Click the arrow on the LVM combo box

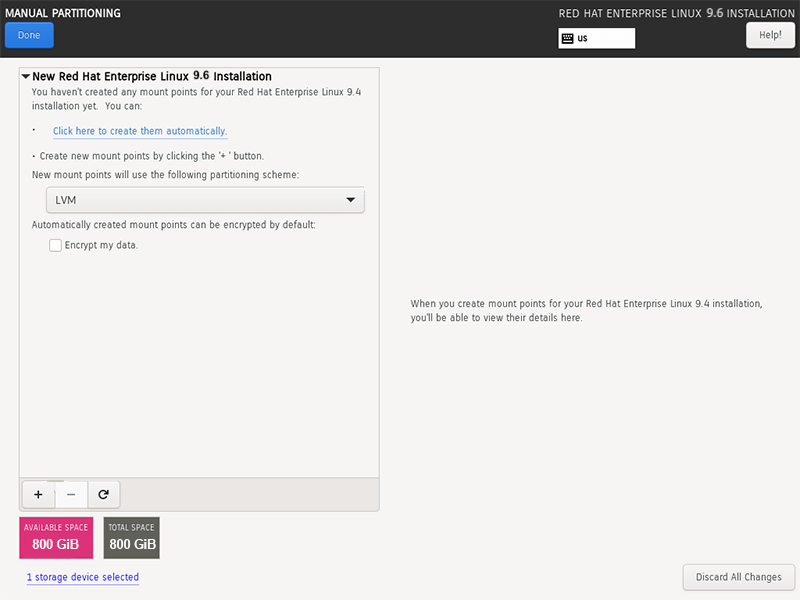pyautogui.click(x=350, y=200)
